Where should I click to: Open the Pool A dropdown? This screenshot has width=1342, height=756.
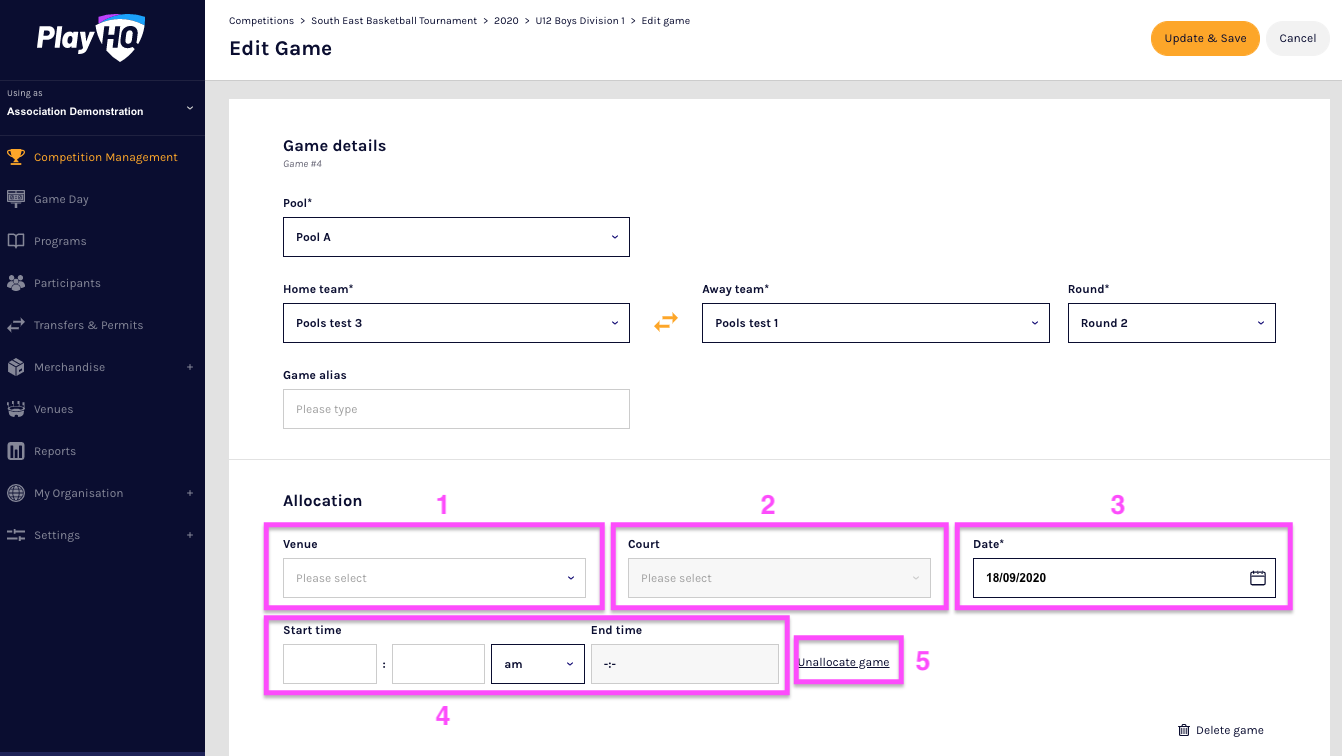pyautogui.click(x=456, y=237)
